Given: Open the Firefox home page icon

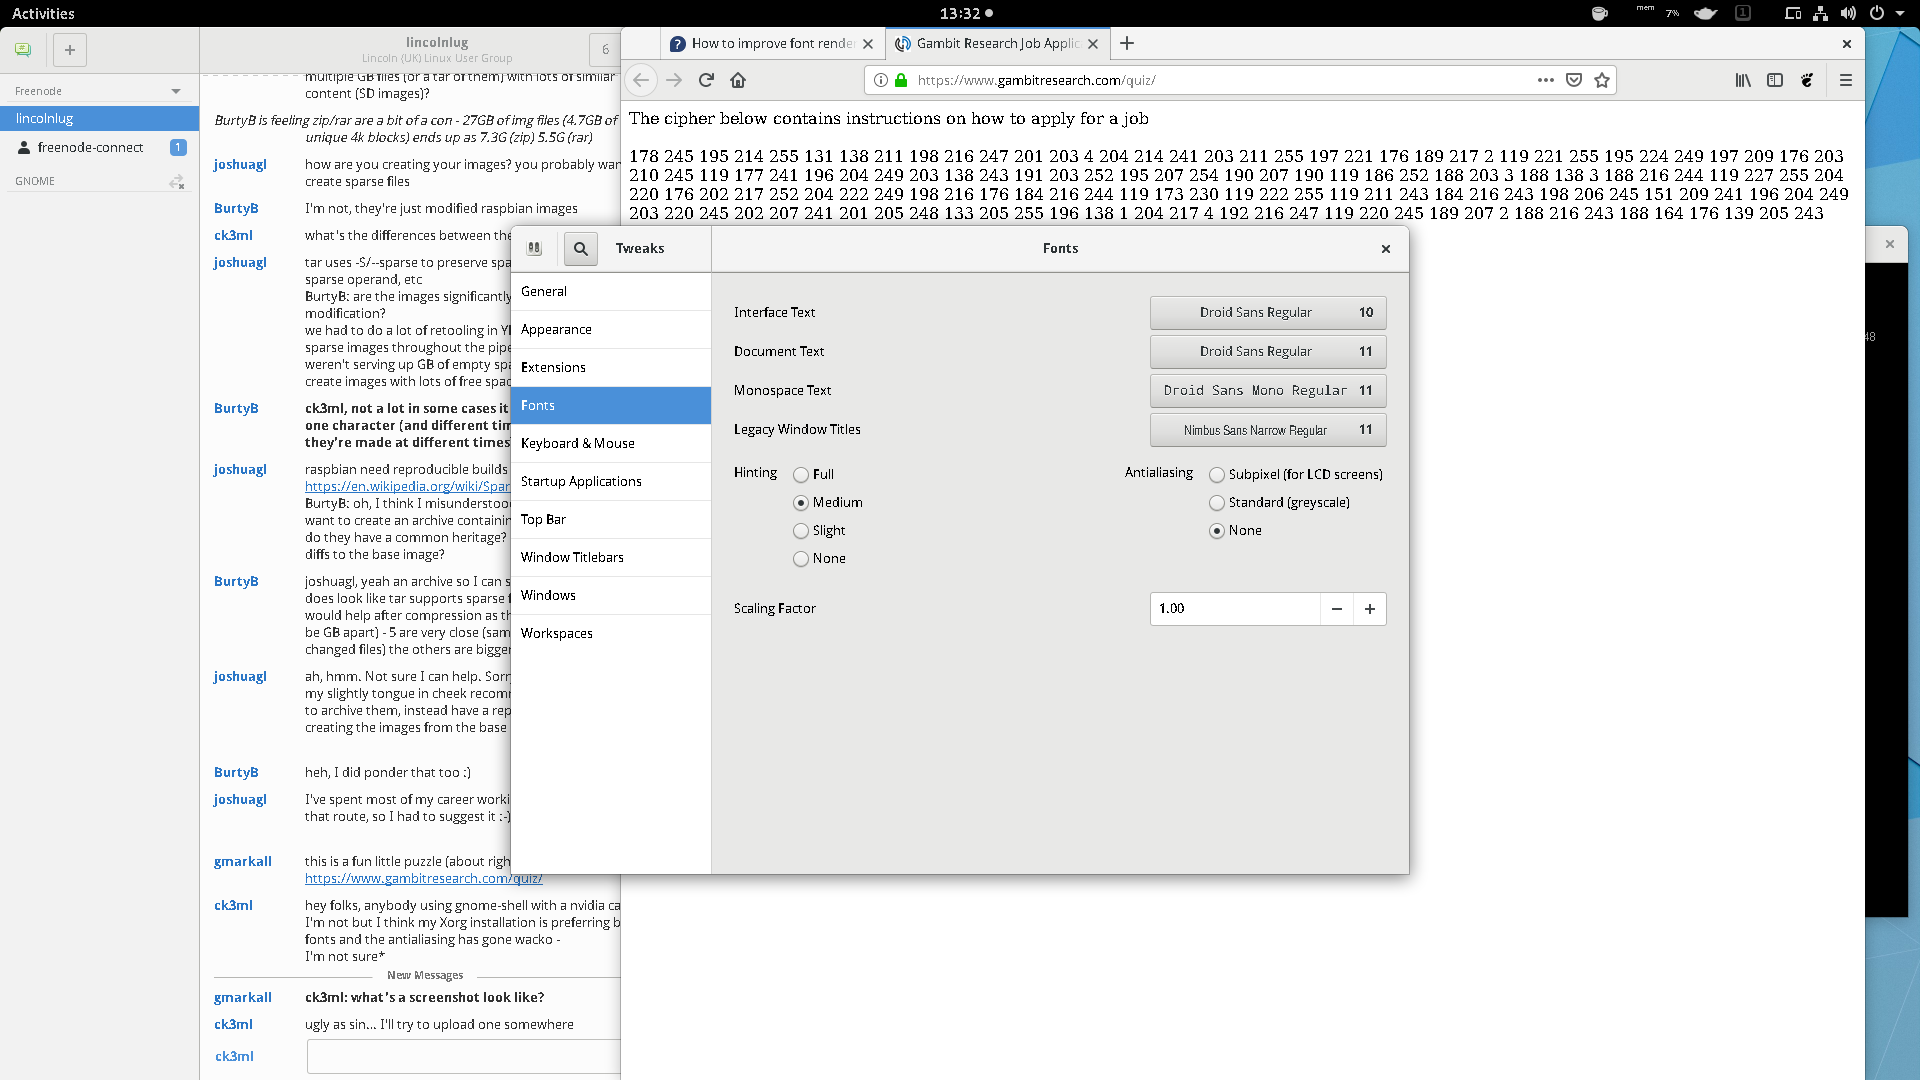Looking at the screenshot, I should [x=738, y=80].
